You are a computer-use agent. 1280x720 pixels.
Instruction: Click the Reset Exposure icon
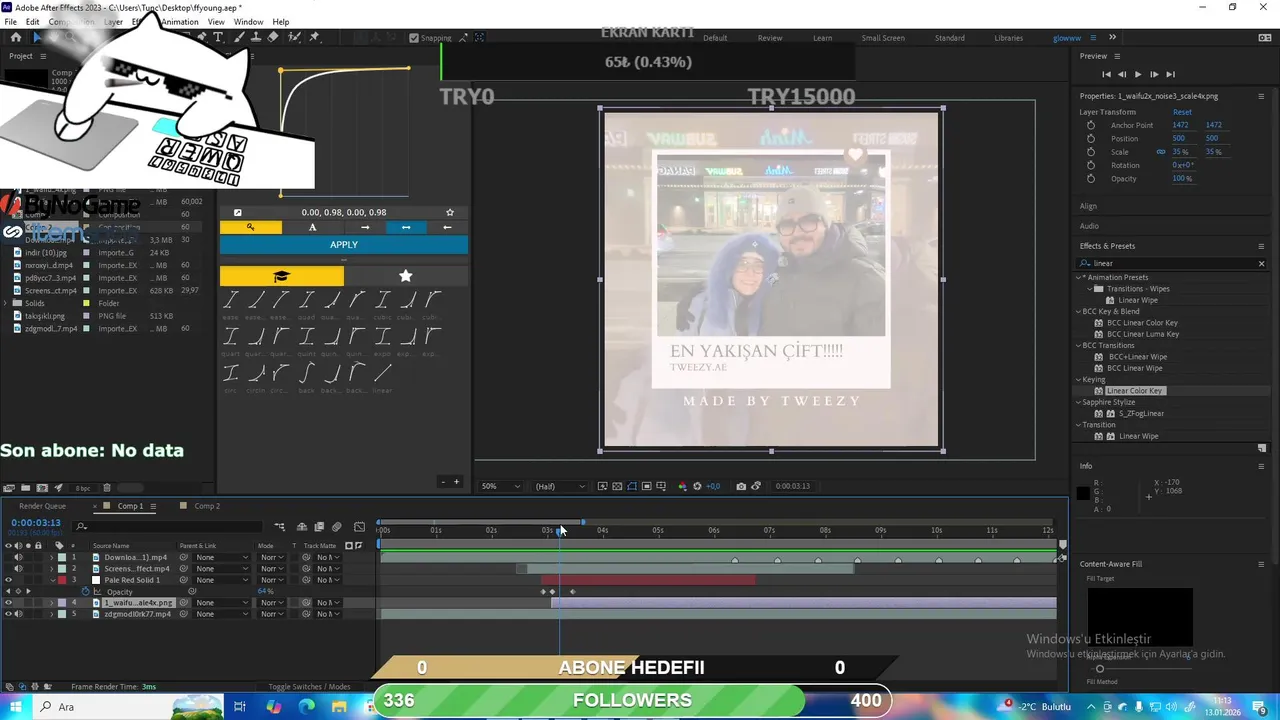697,486
